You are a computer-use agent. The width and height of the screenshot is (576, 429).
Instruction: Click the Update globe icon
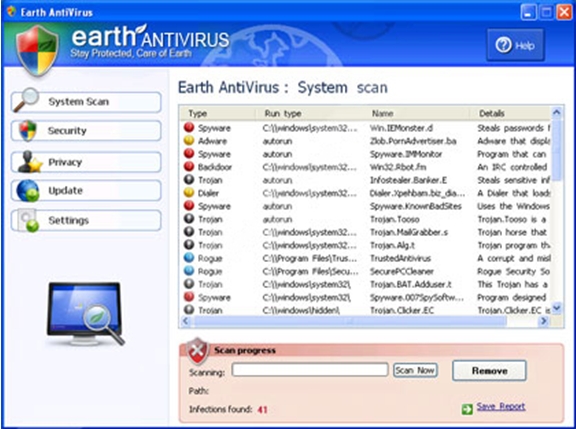click(28, 191)
